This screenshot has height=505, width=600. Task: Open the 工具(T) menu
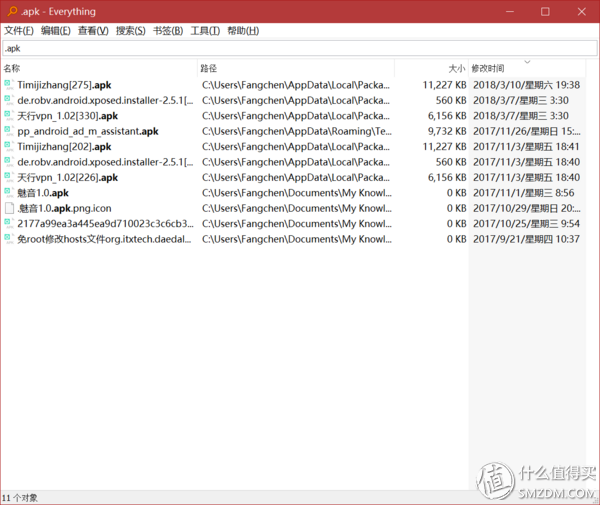[205, 31]
